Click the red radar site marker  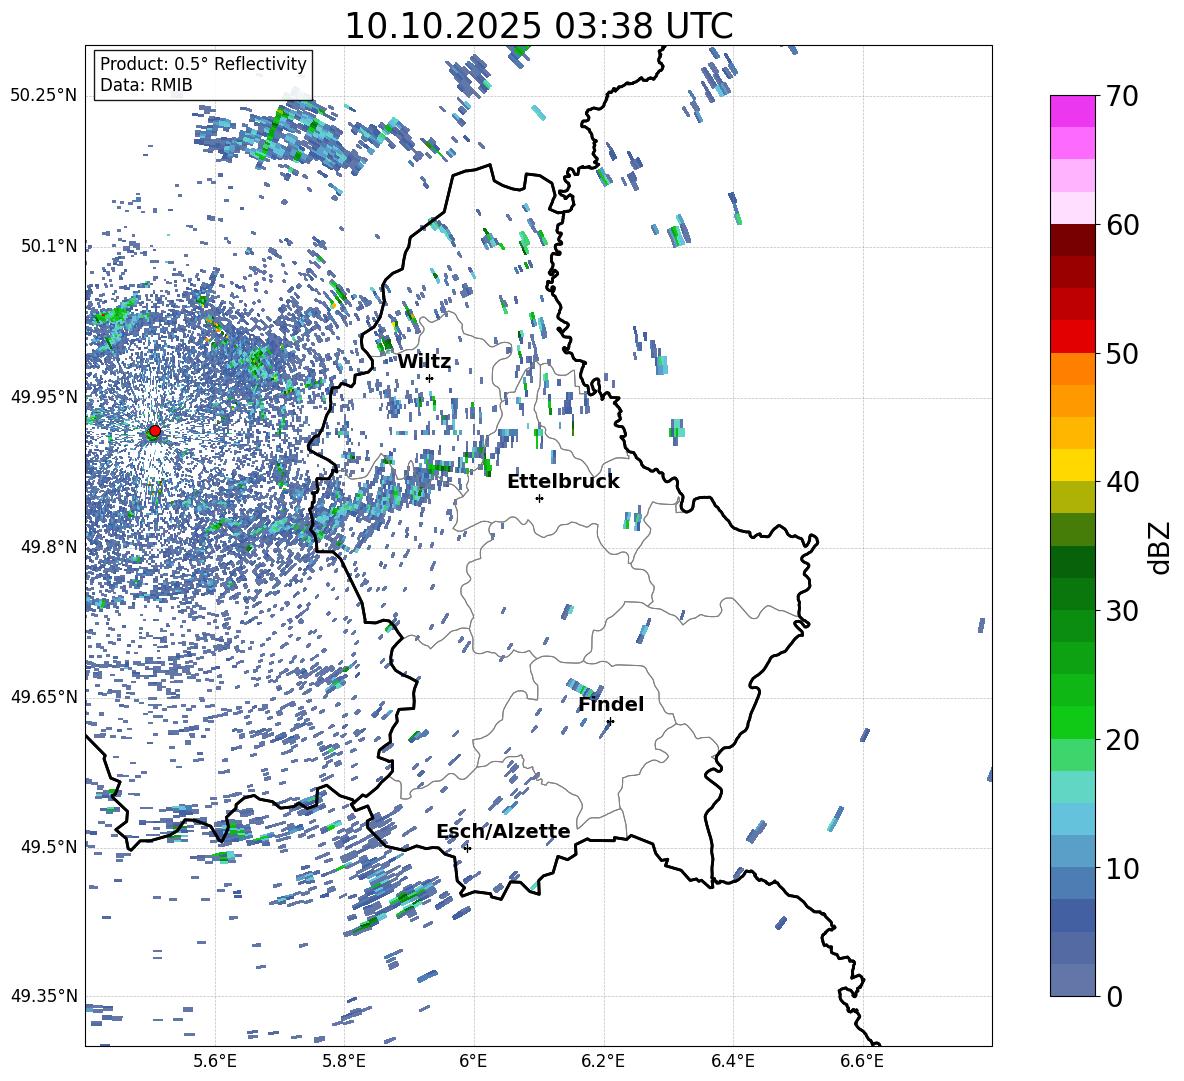coord(155,430)
